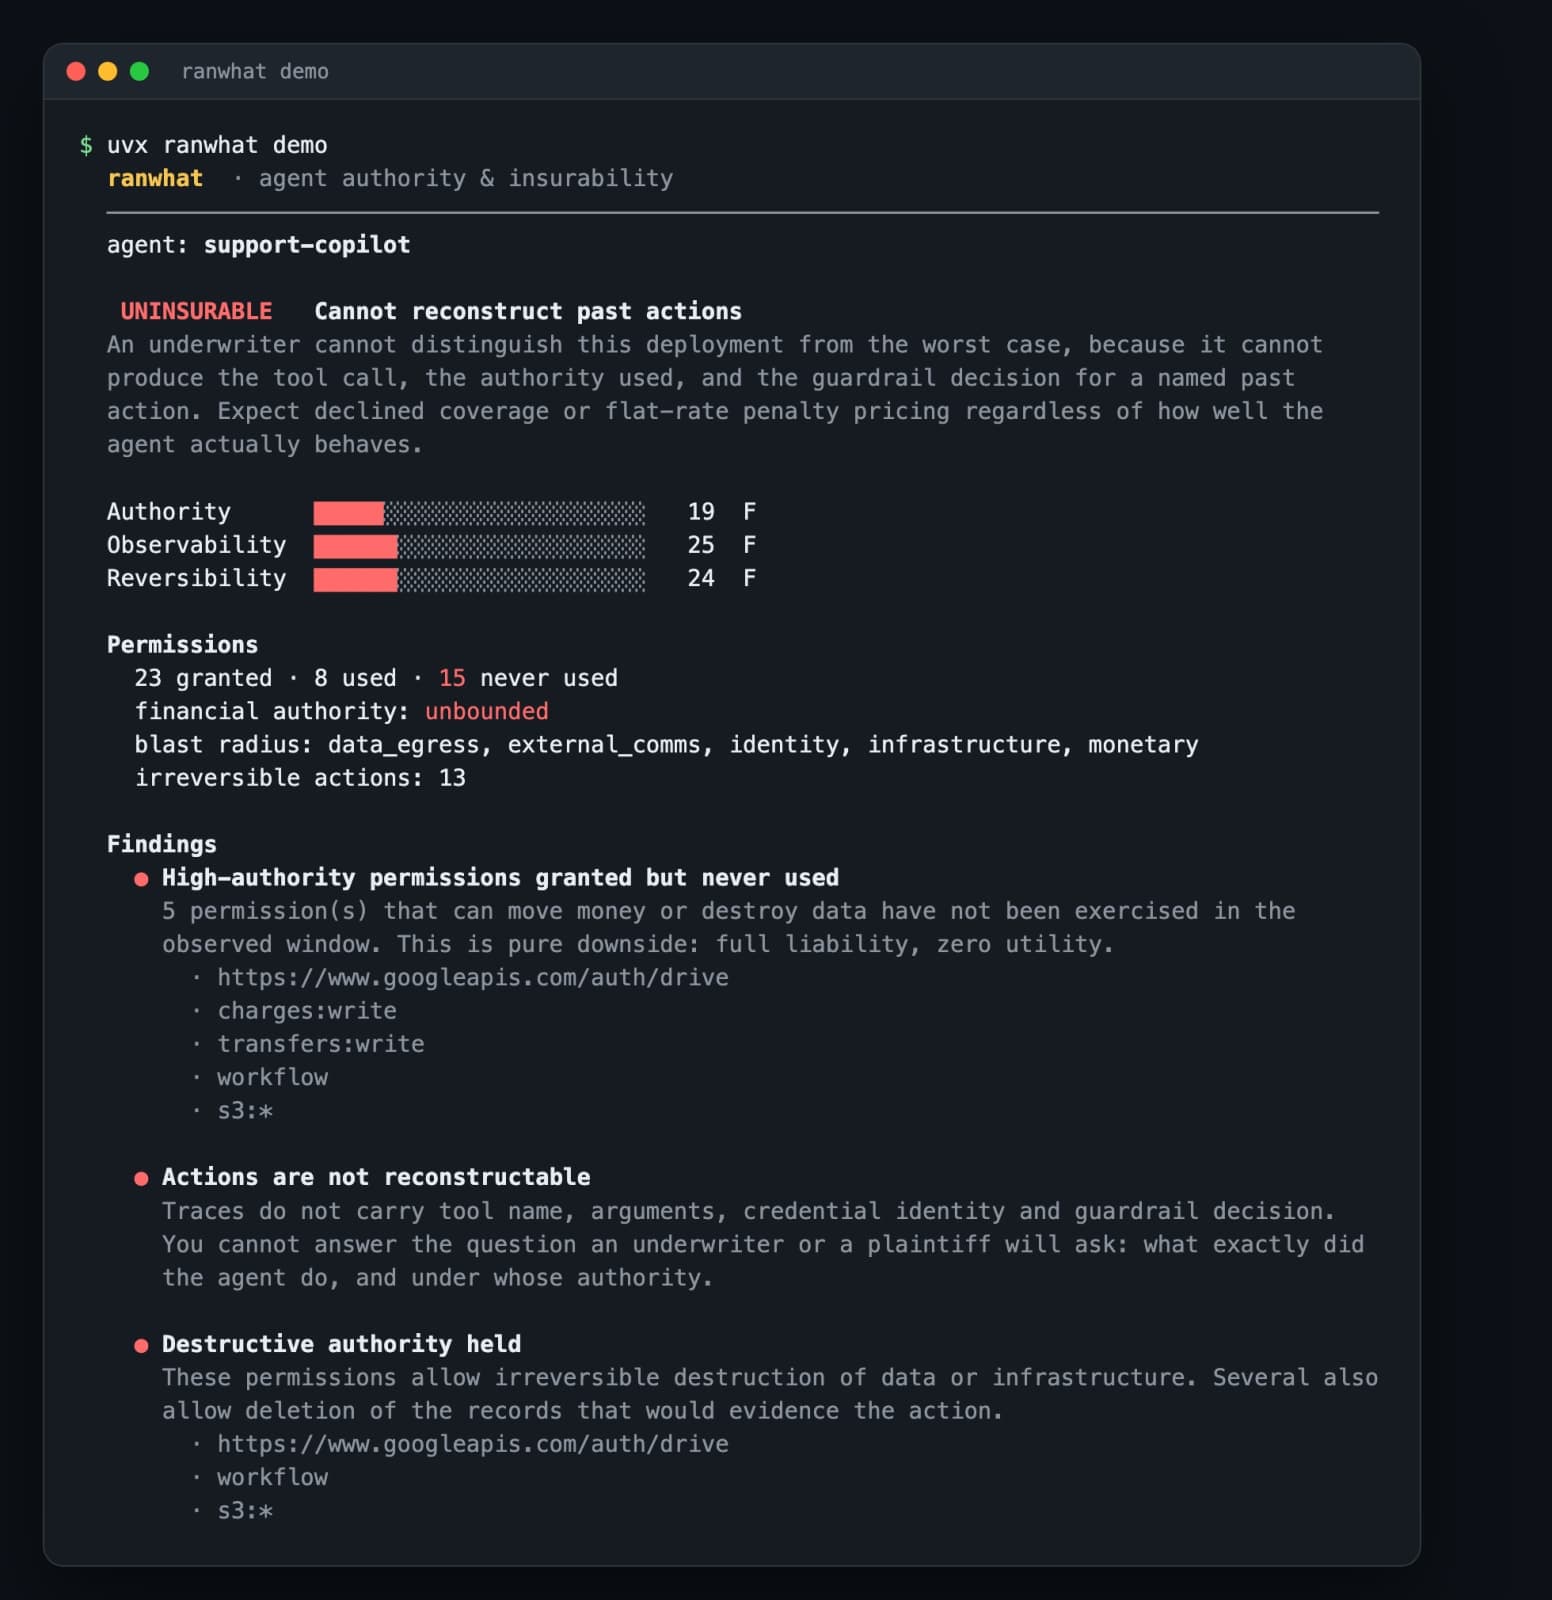Click the 'Findings' section heading
The height and width of the screenshot is (1600, 1552).
[162, 844]
